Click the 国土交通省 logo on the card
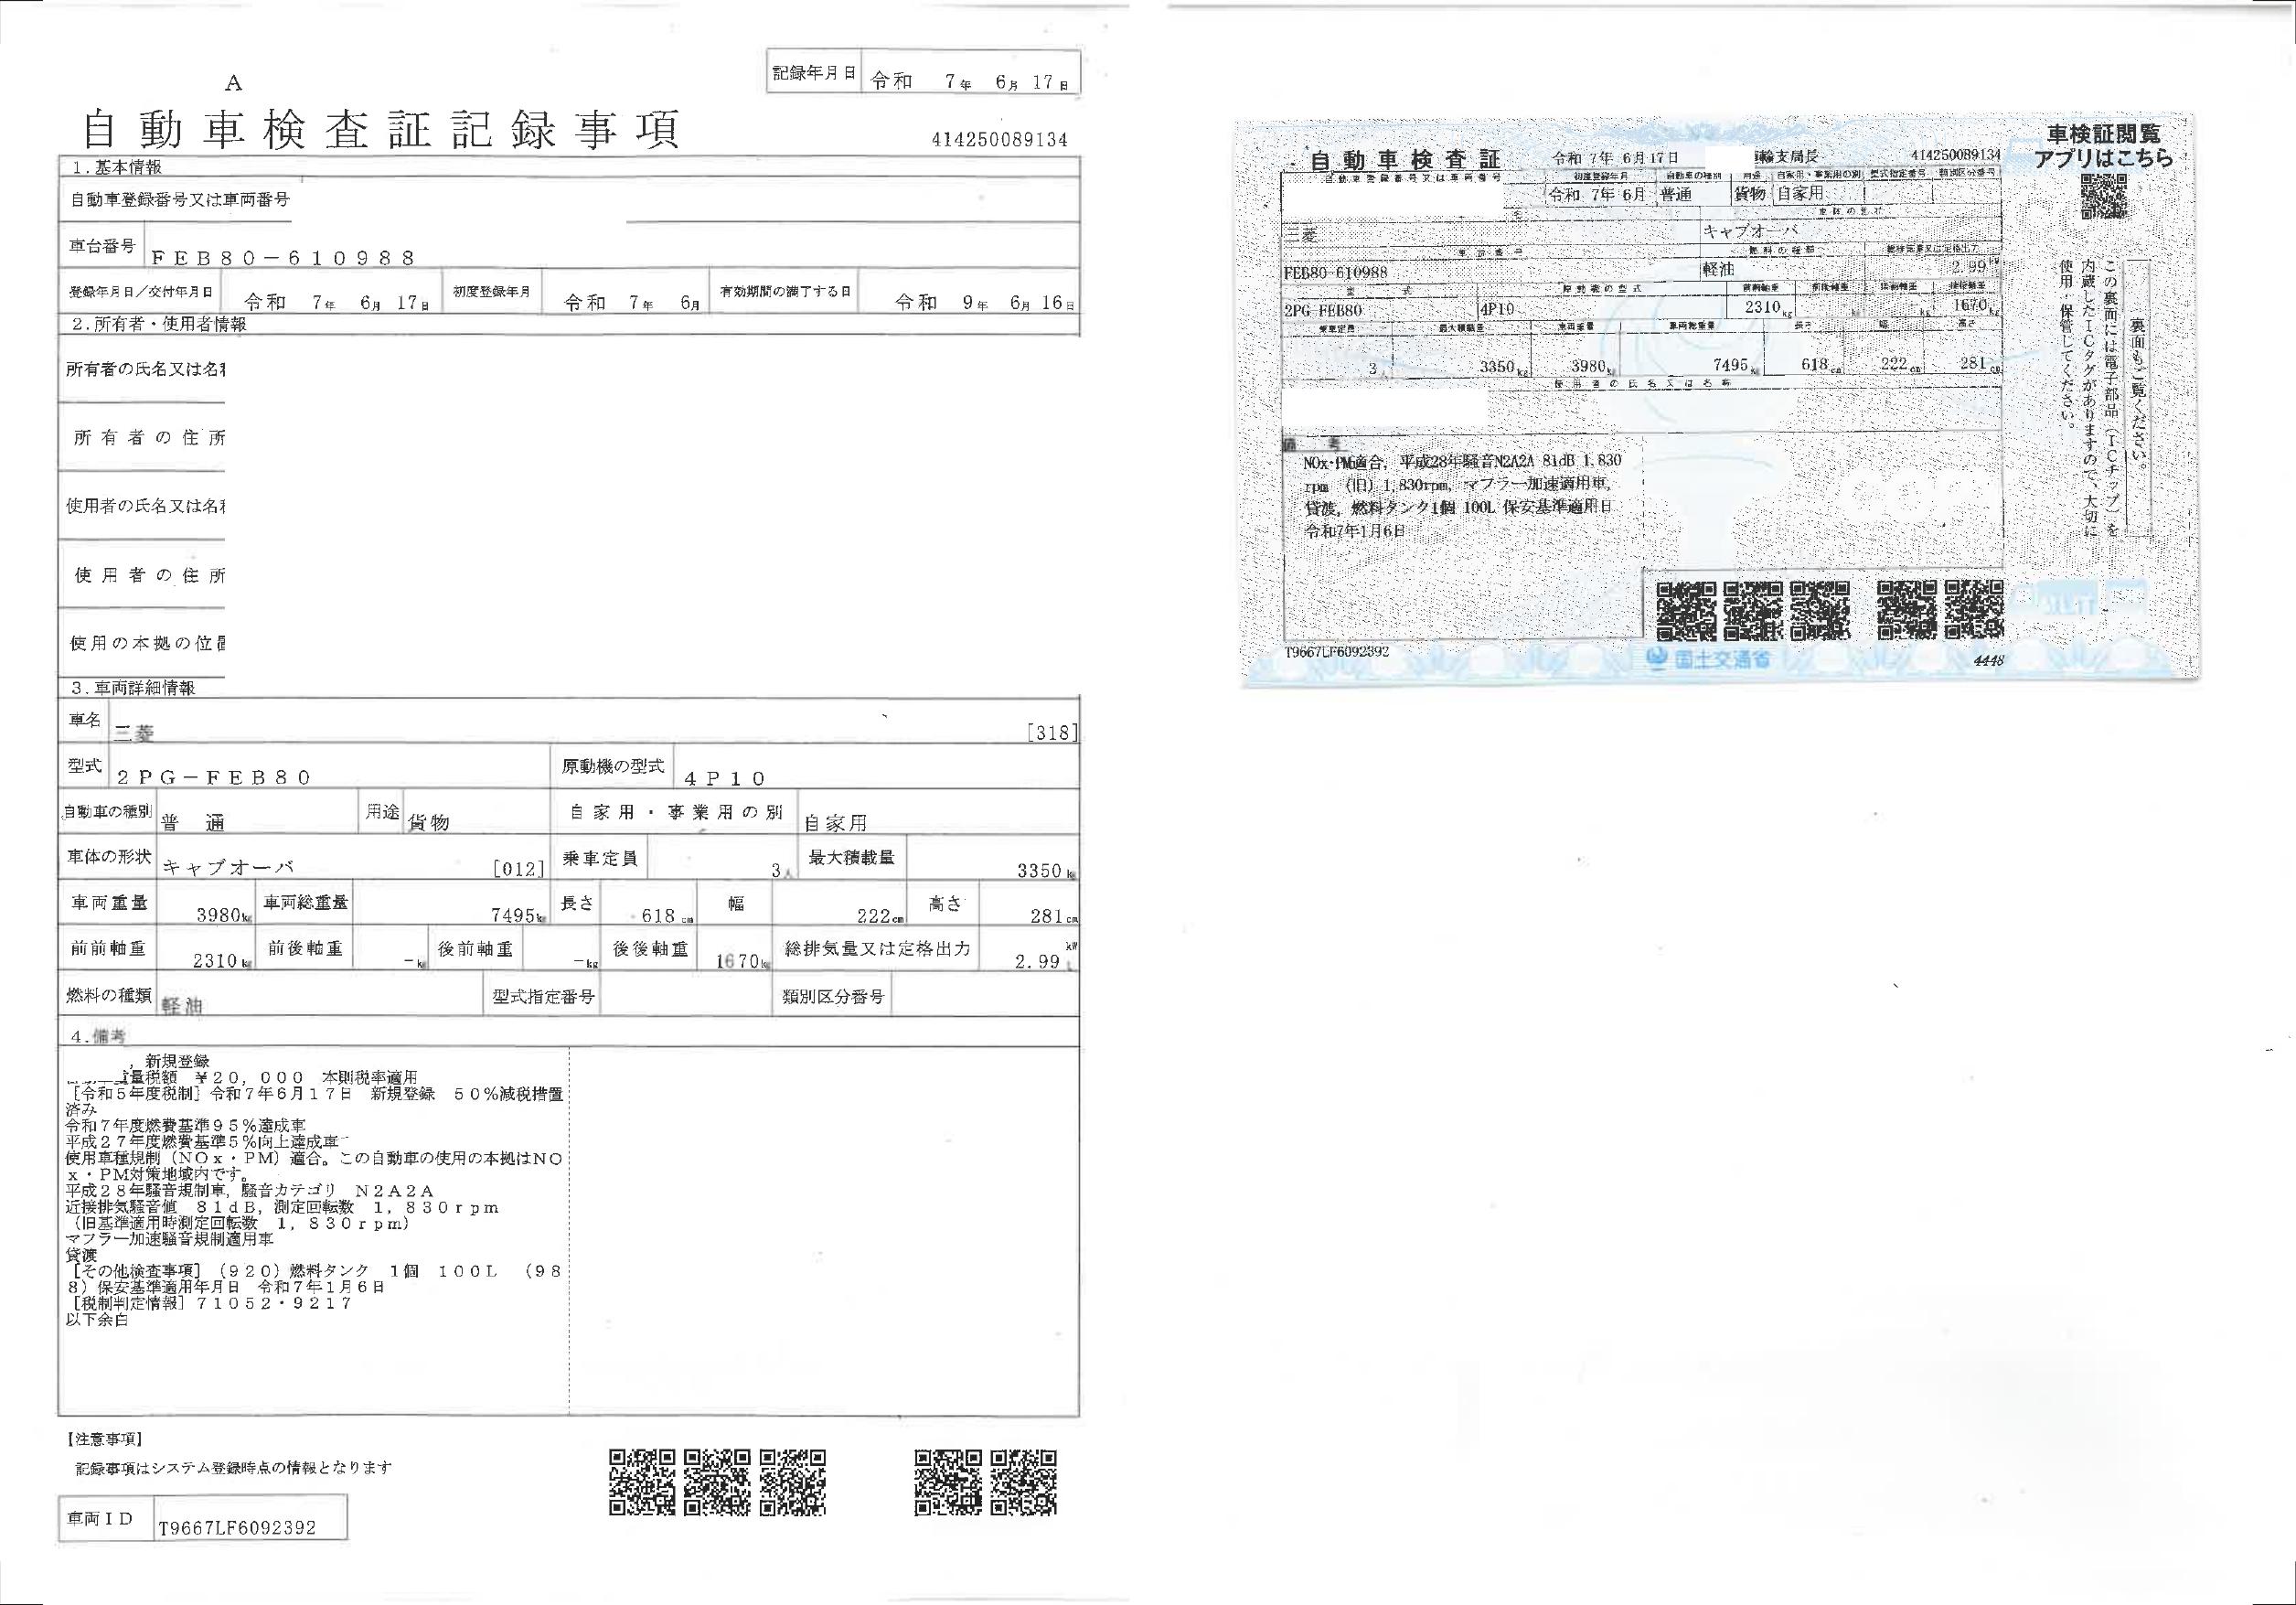Screen dimensions: 2296x1605 (x=1707, y=659)
